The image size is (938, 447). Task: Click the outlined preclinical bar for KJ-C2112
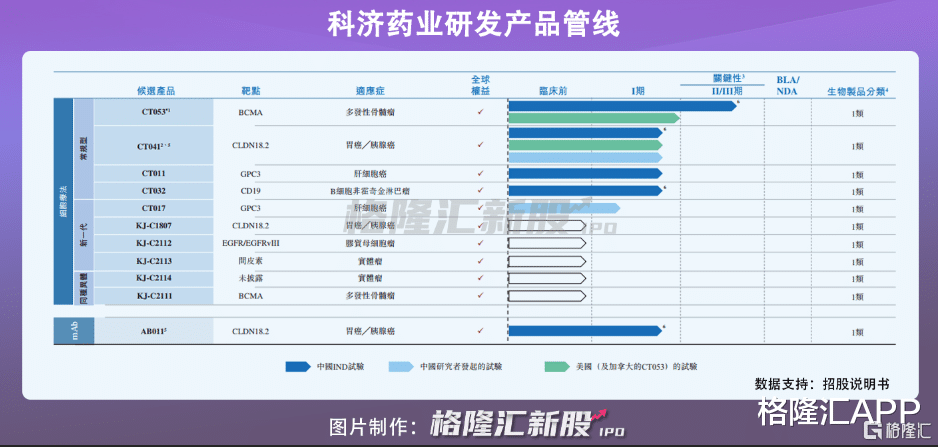[x=547, y=244]
